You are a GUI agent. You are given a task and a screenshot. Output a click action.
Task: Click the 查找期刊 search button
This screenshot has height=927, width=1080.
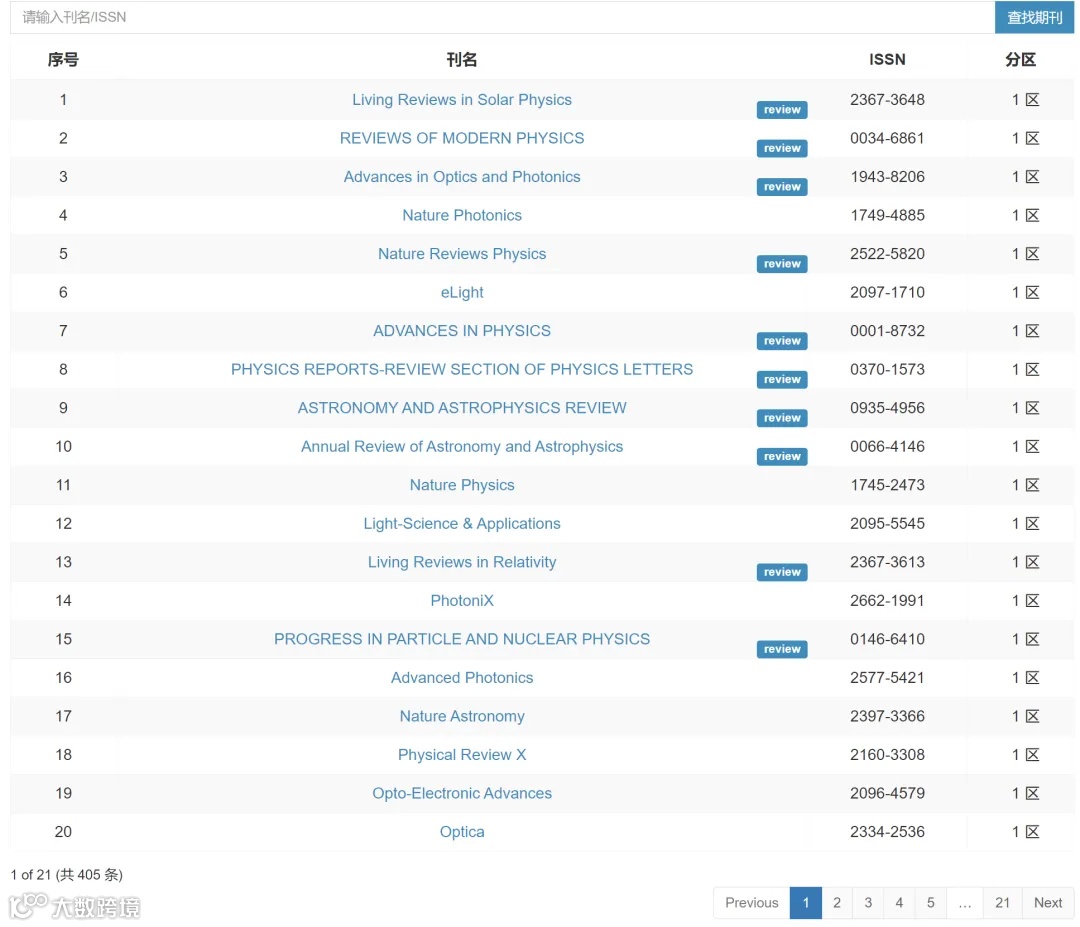click(1034, 17)
